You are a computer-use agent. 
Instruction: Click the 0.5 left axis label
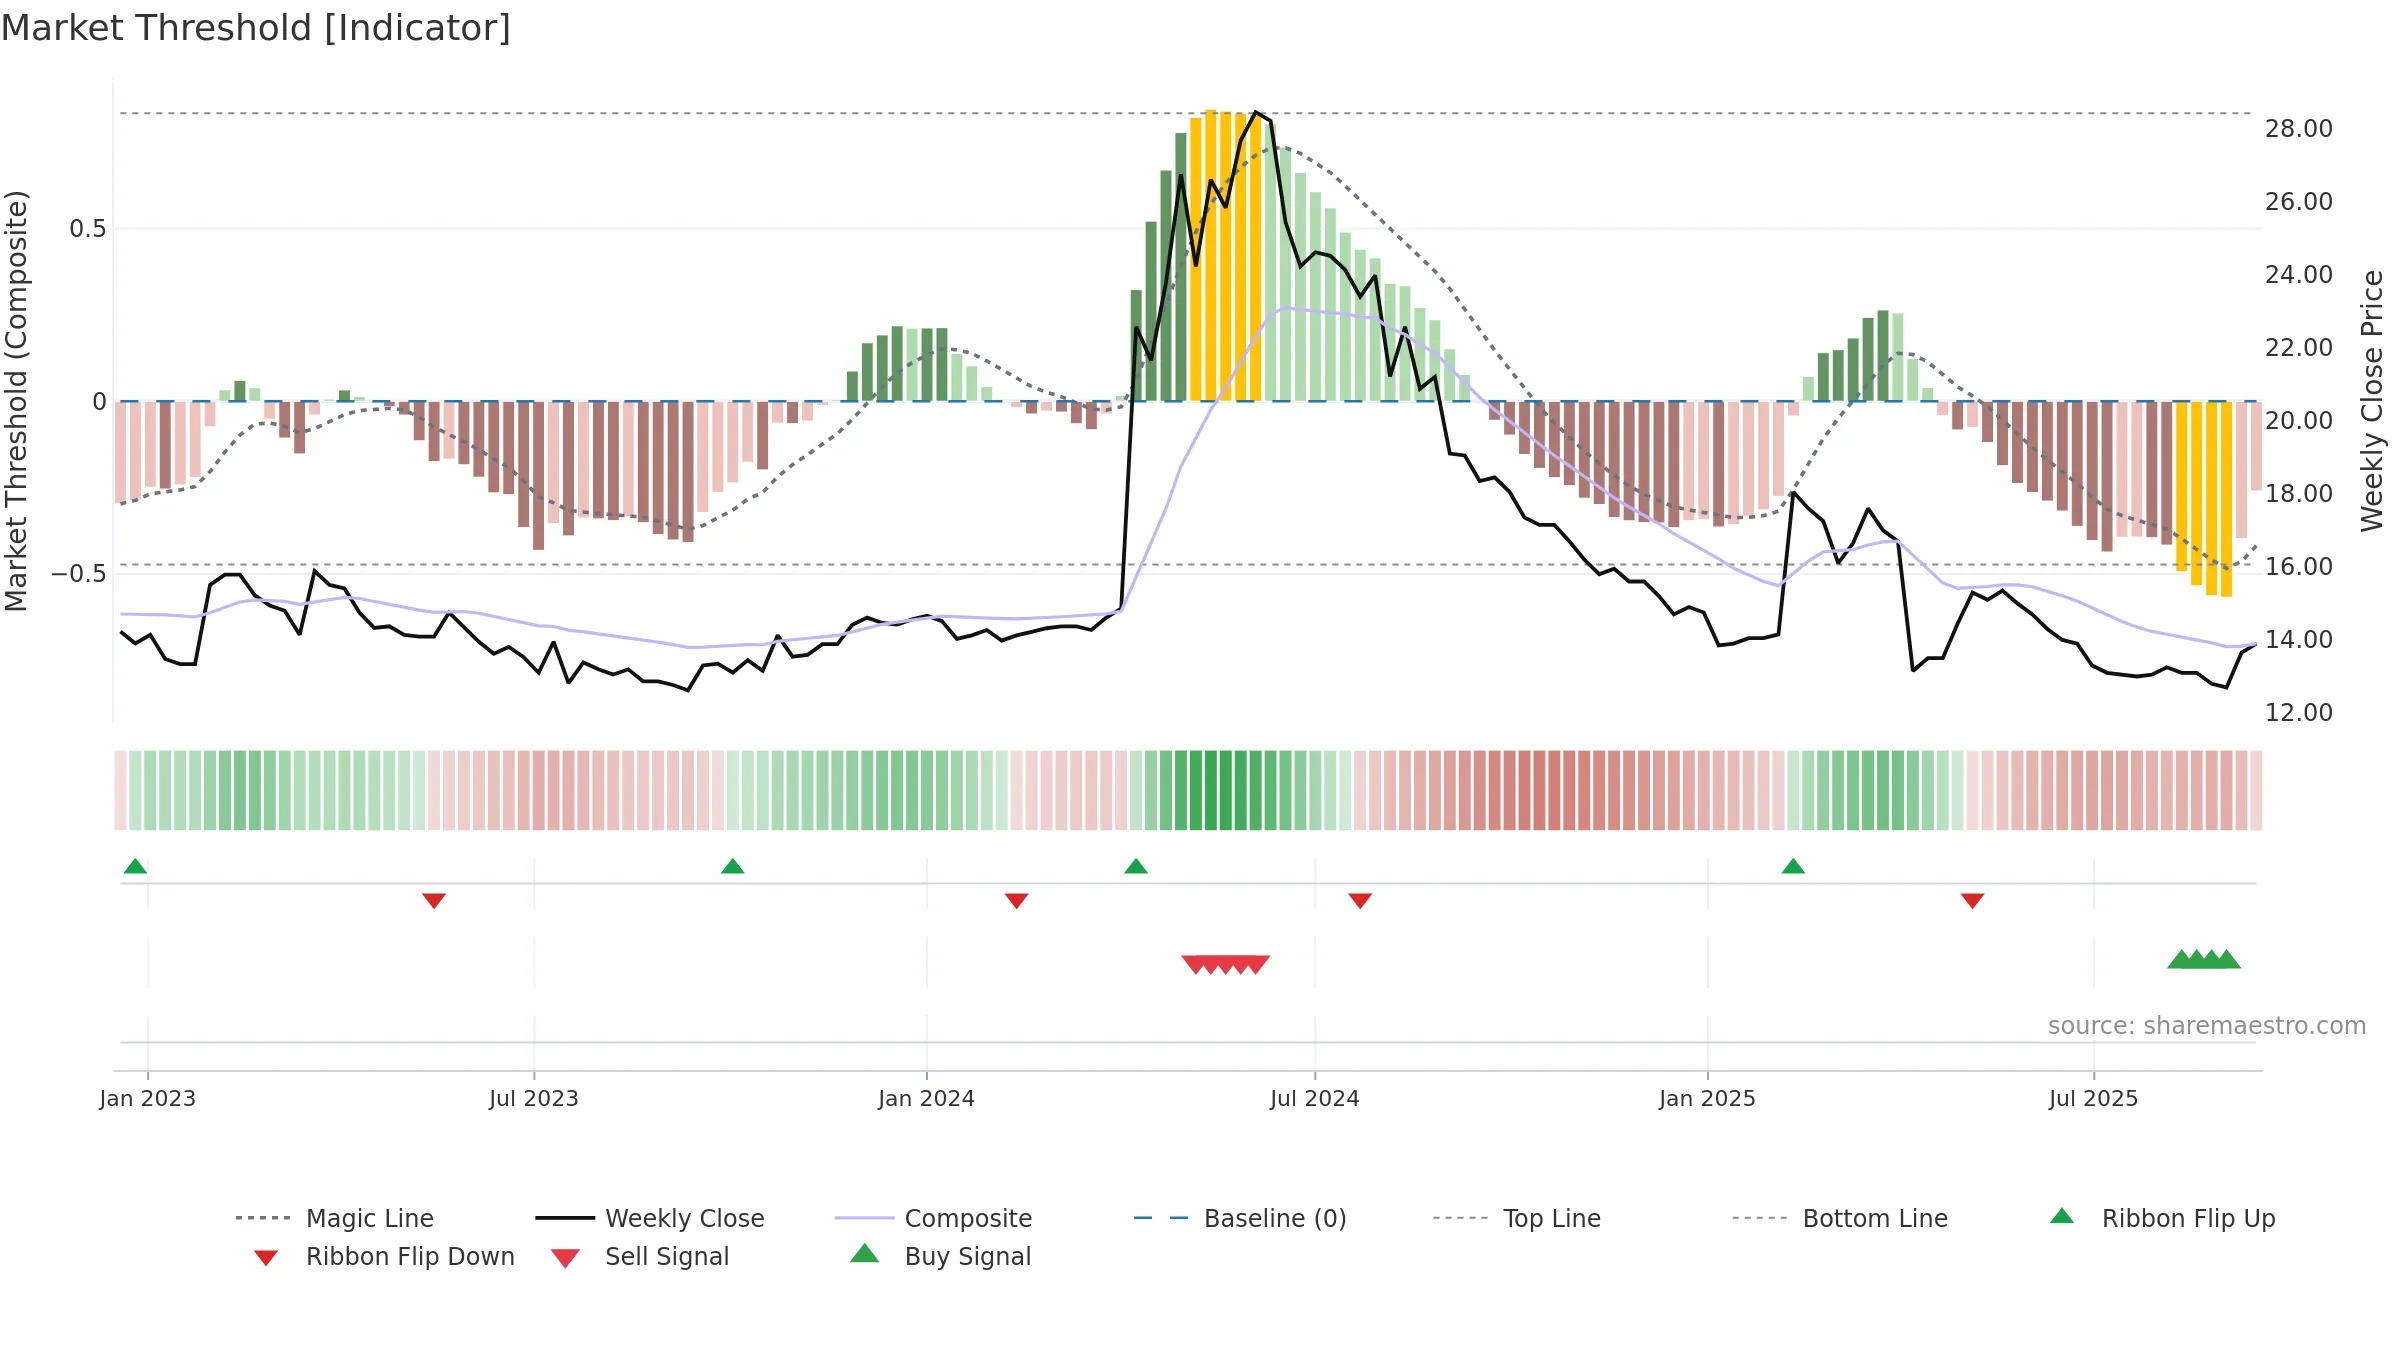pyautogui.click(x=88, y=229)
